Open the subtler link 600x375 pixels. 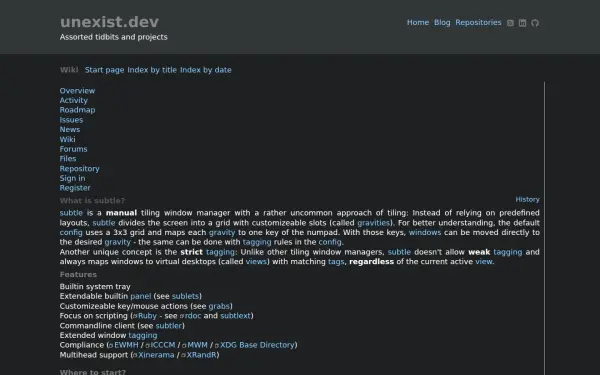pyautogui.click(x=169, y=326)
